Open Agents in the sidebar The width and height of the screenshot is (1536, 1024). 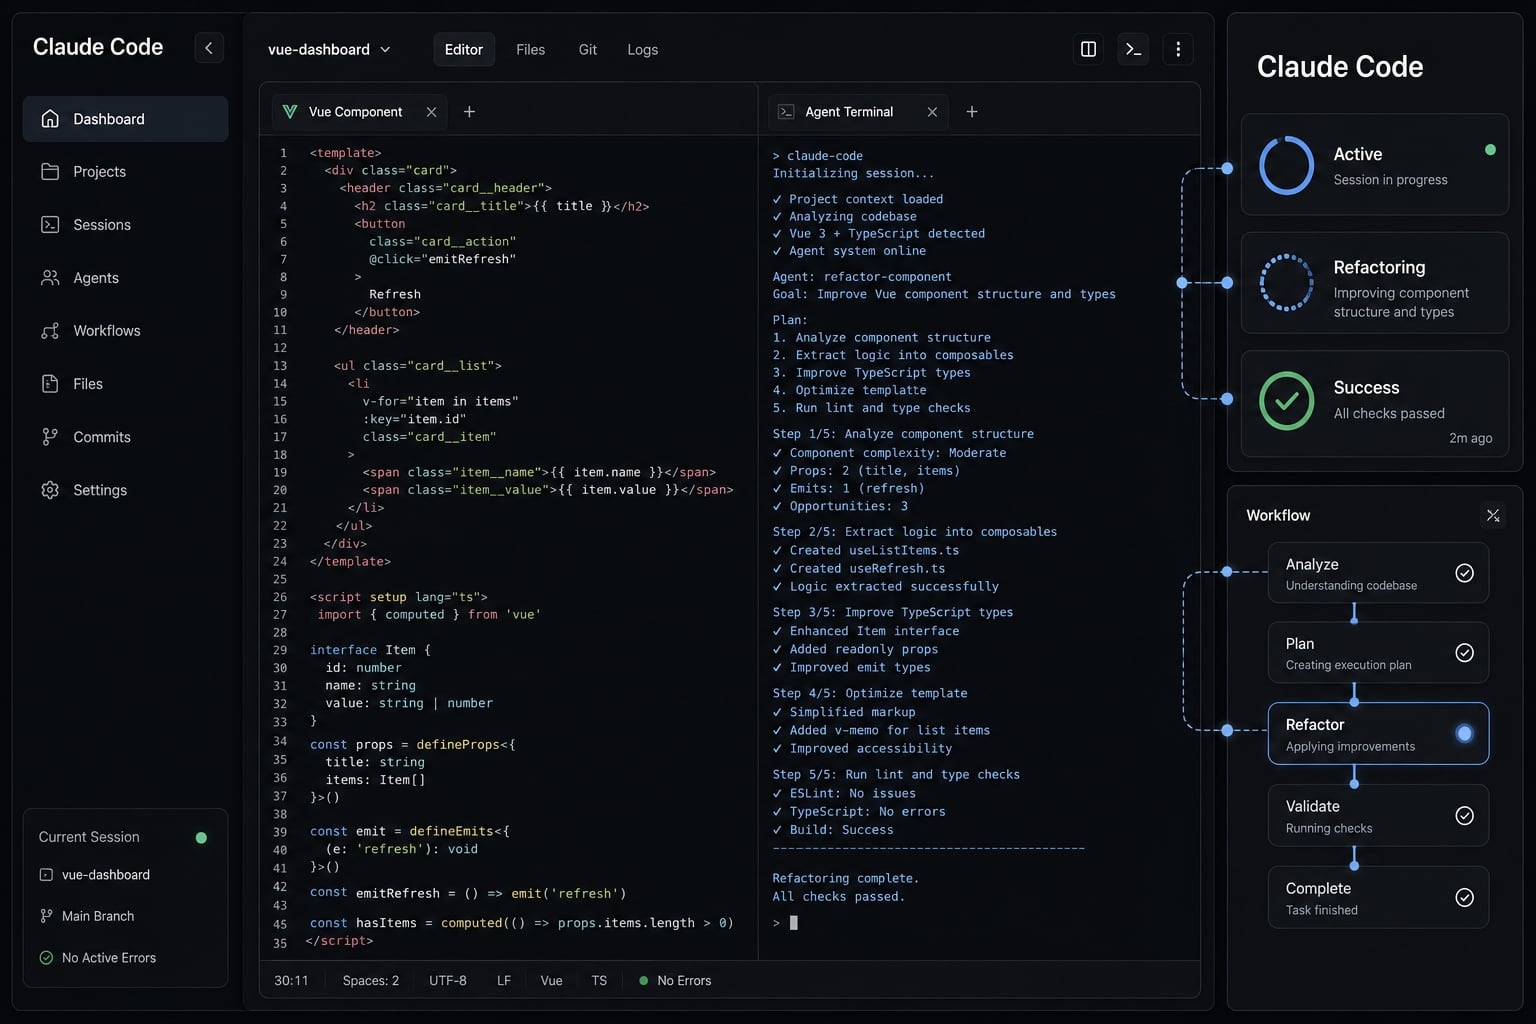click(125, 278)
